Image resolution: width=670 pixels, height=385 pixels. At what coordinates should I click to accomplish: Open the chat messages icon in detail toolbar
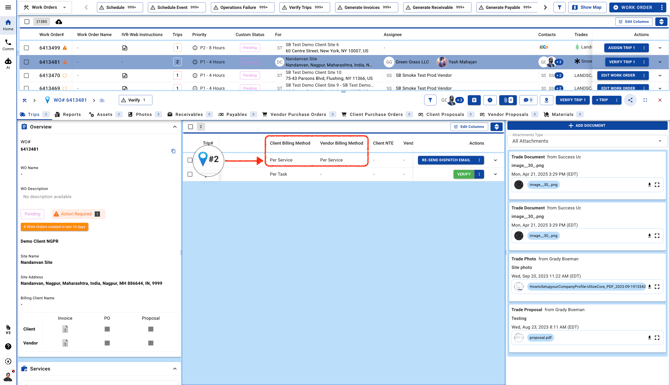[528, 100]
